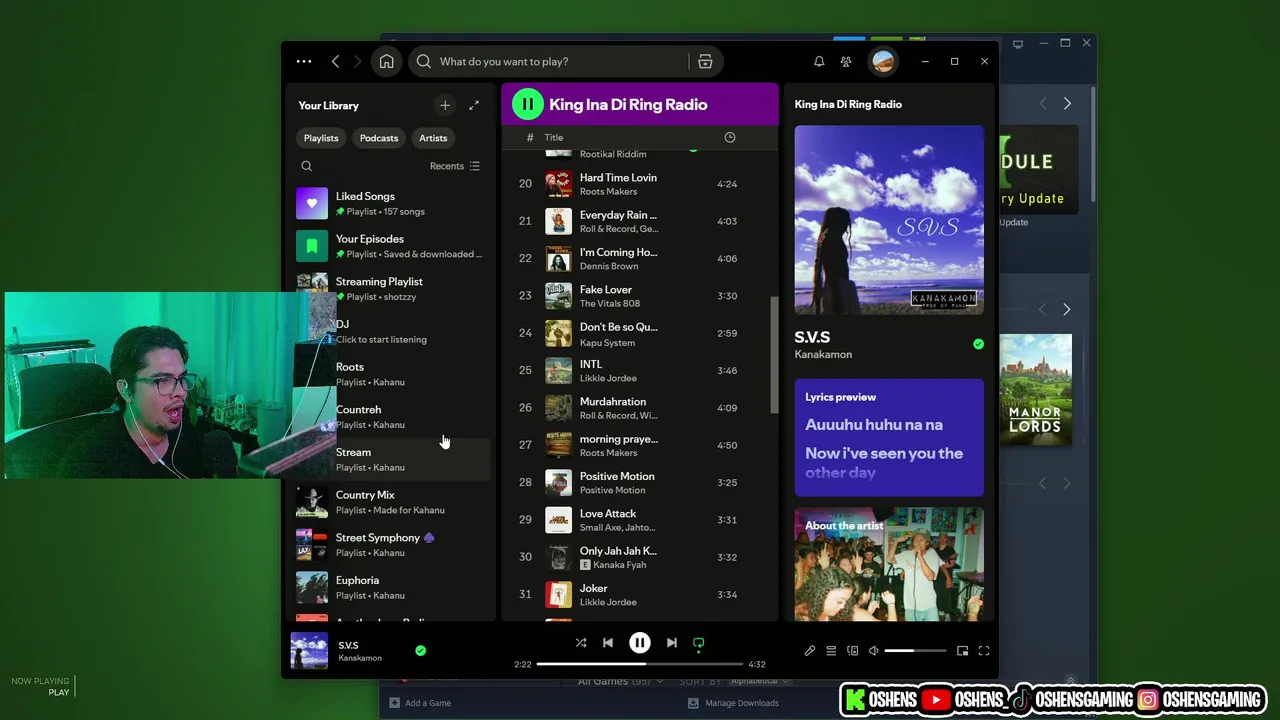This screenshot has width=1280, height=720.
Task: Open the Stream playlist in library
Action: (x=392, y=459)
